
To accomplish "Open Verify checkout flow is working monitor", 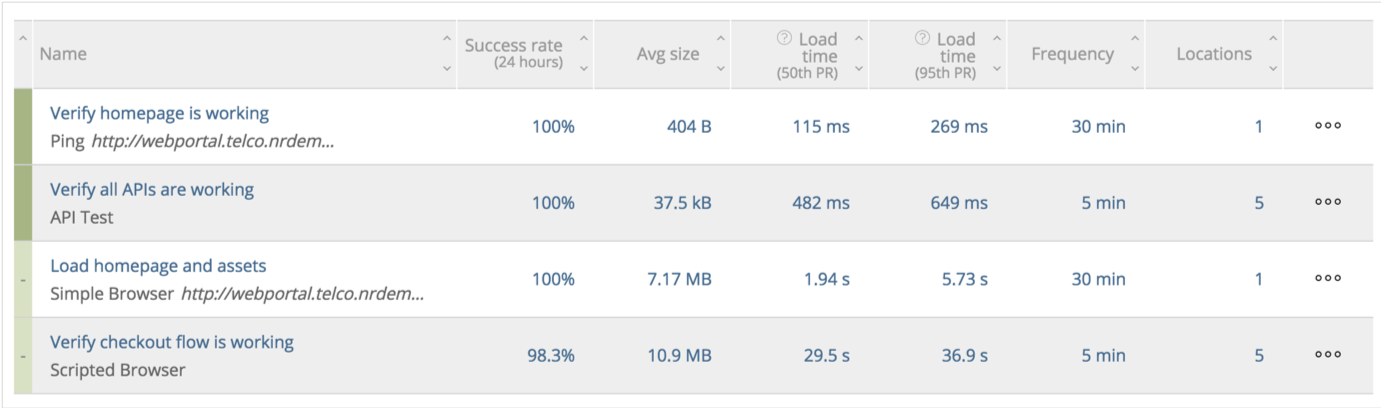I will (172, 342).
